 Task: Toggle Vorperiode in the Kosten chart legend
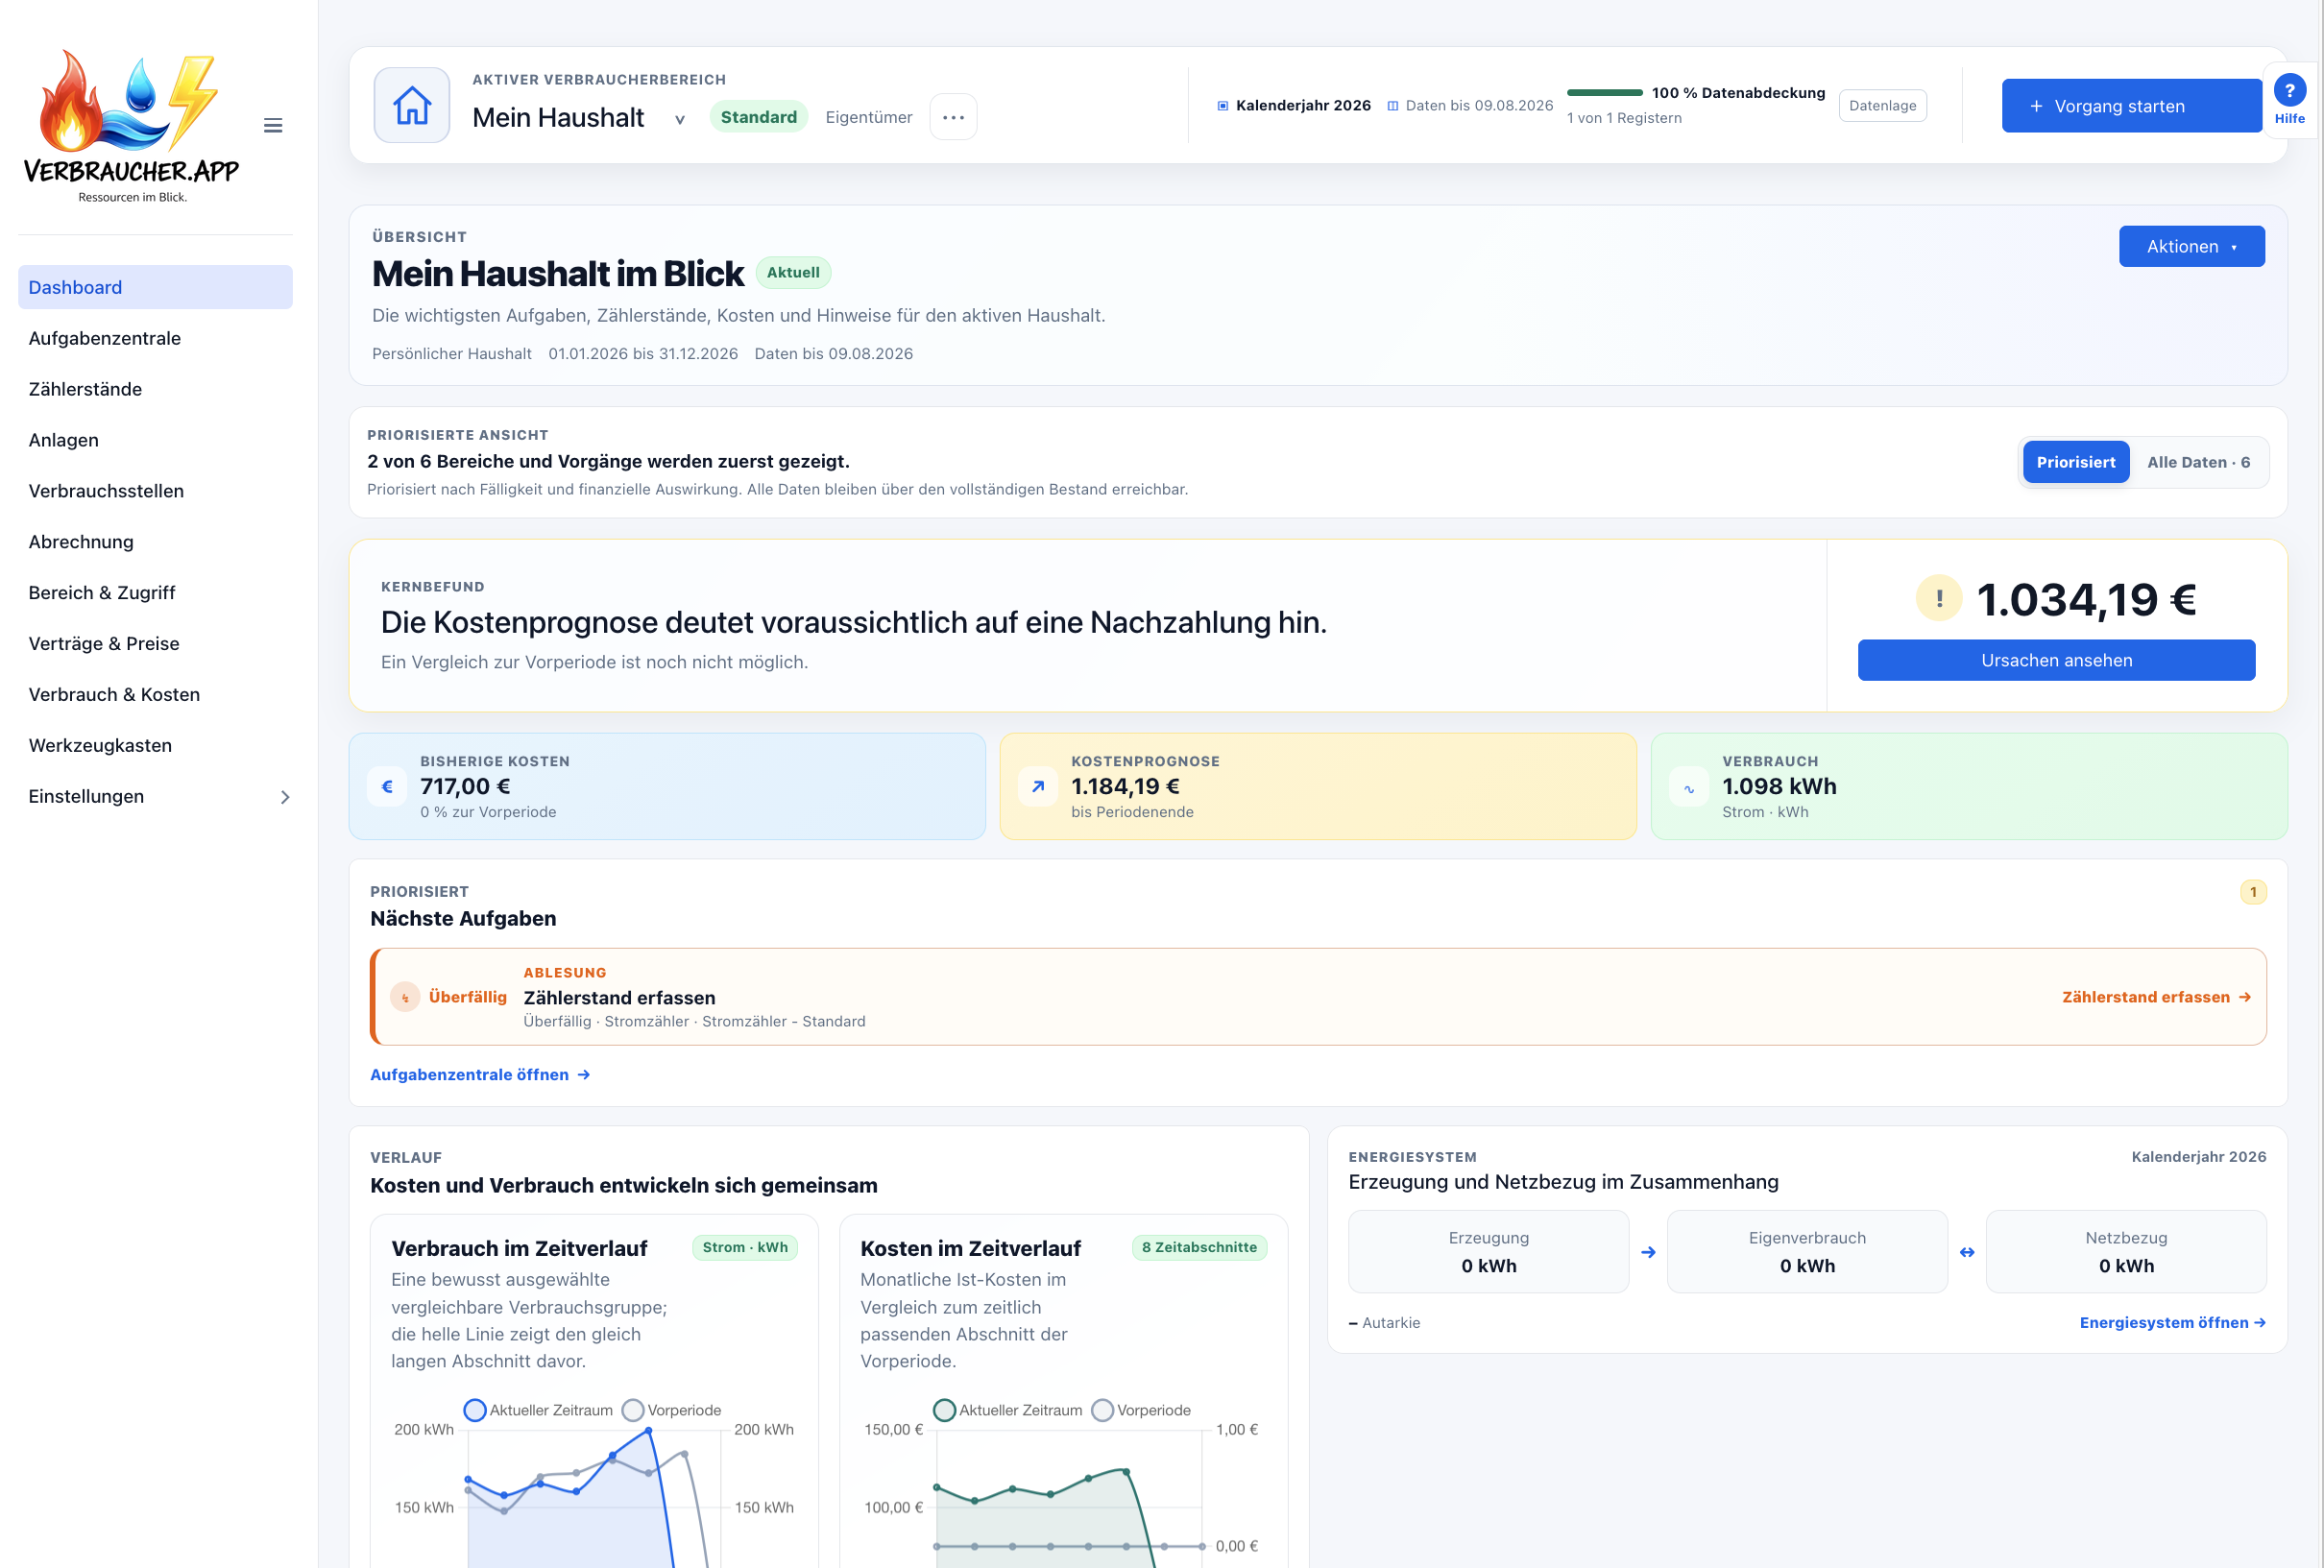coord(1141,1410)
